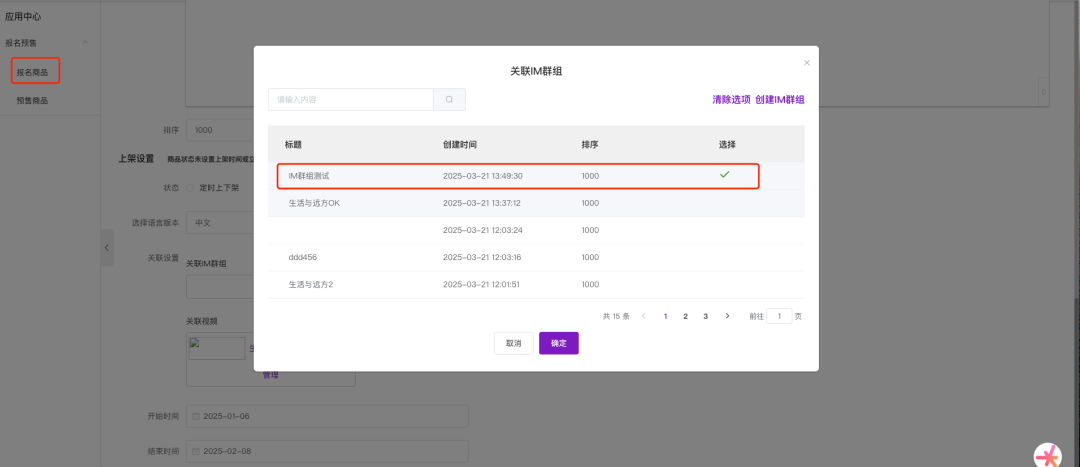Open 报名商品 in the sidebar menu

pyautogui.click(x=32, y=72)
